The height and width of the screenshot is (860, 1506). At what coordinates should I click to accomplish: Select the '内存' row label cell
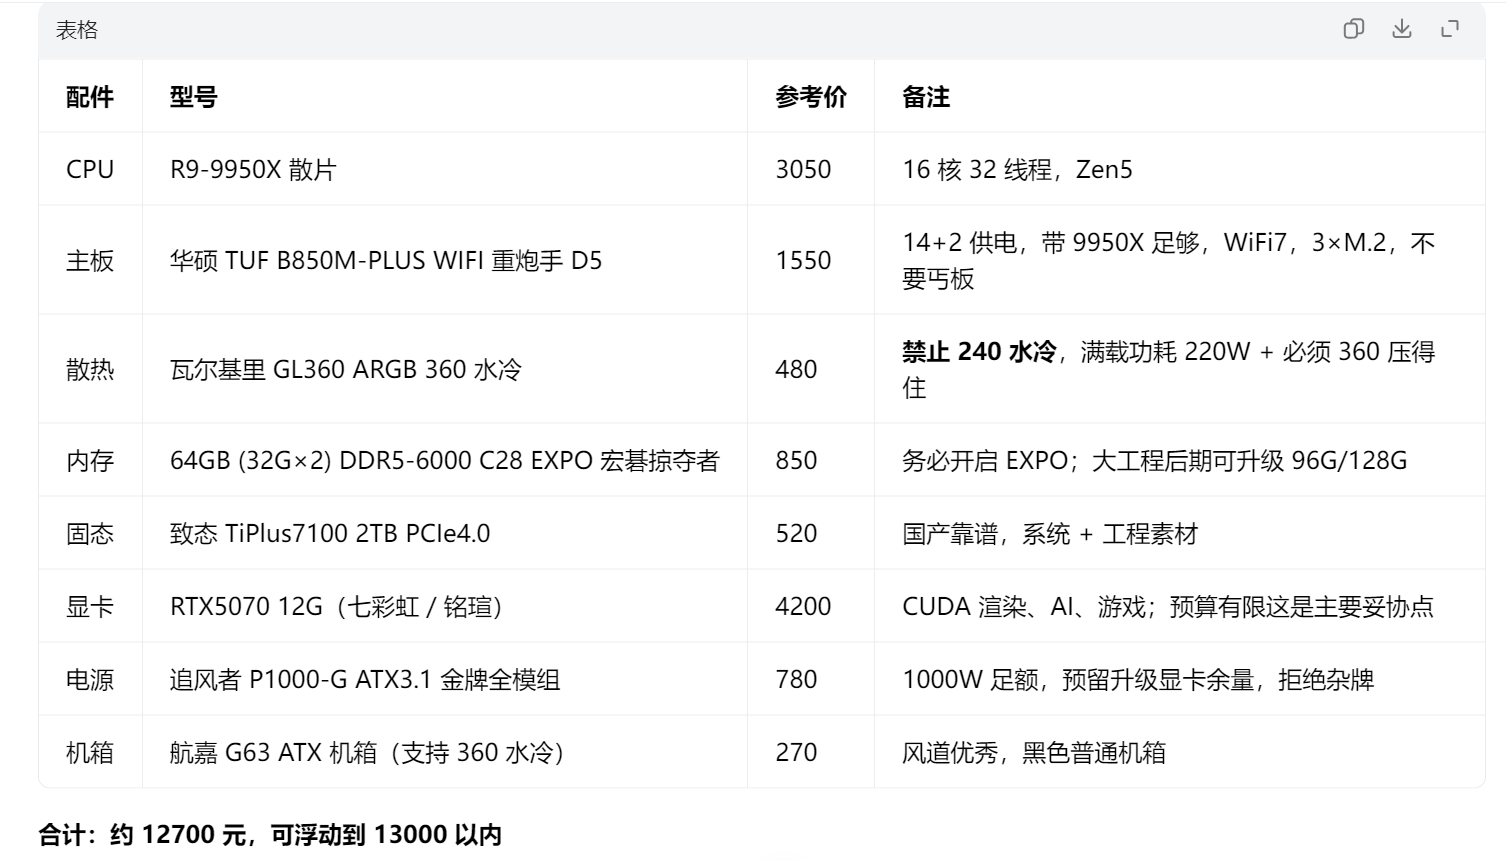(90, 460)
